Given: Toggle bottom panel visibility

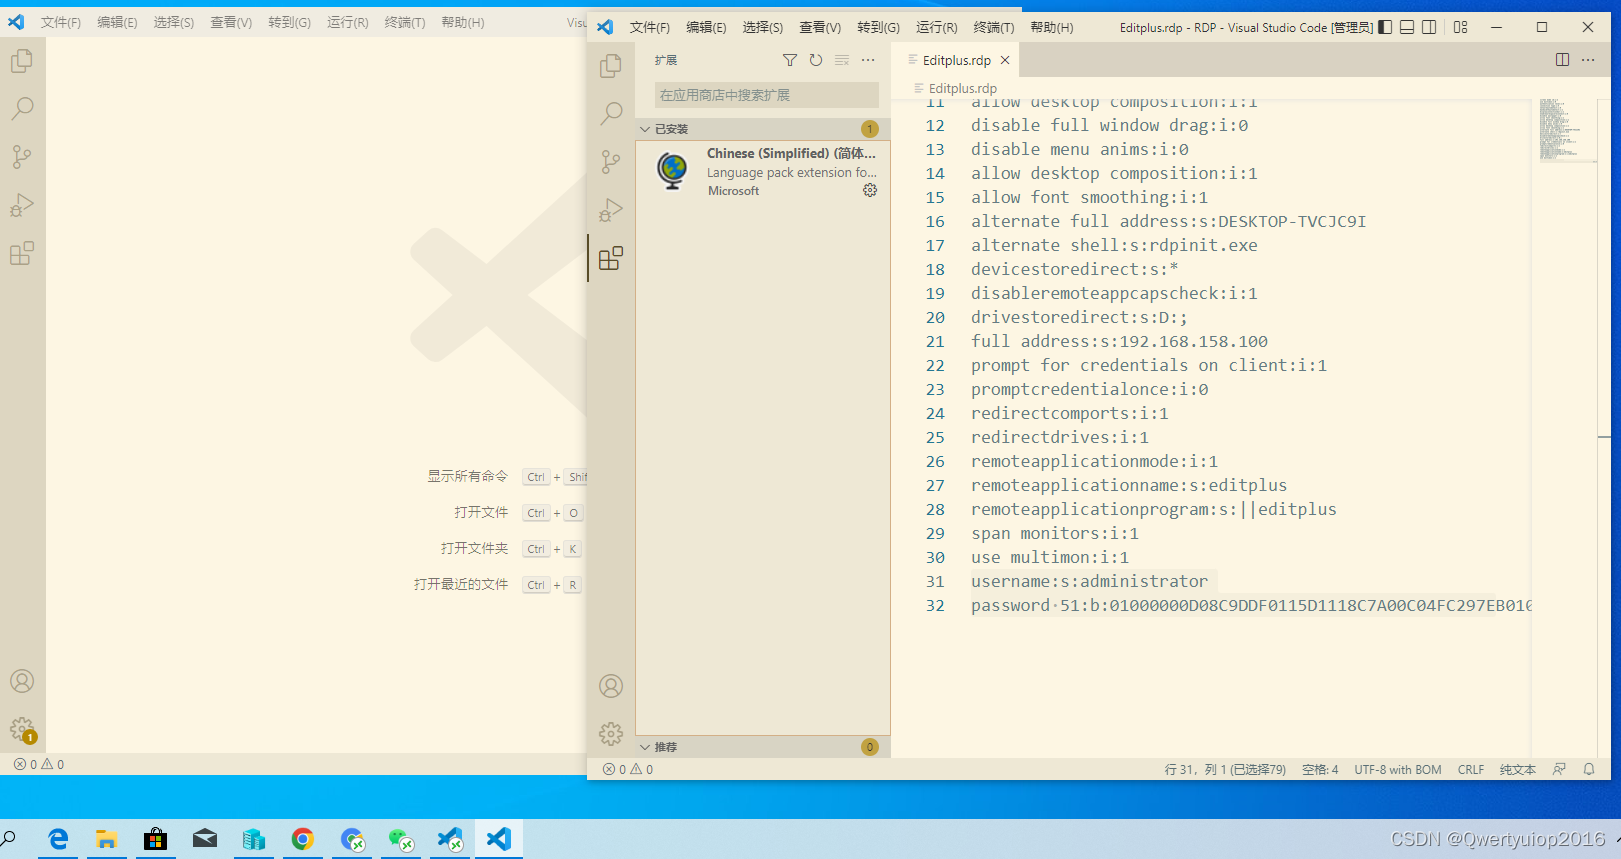Looking at the screenshot, I should [x=1407, y=27].
